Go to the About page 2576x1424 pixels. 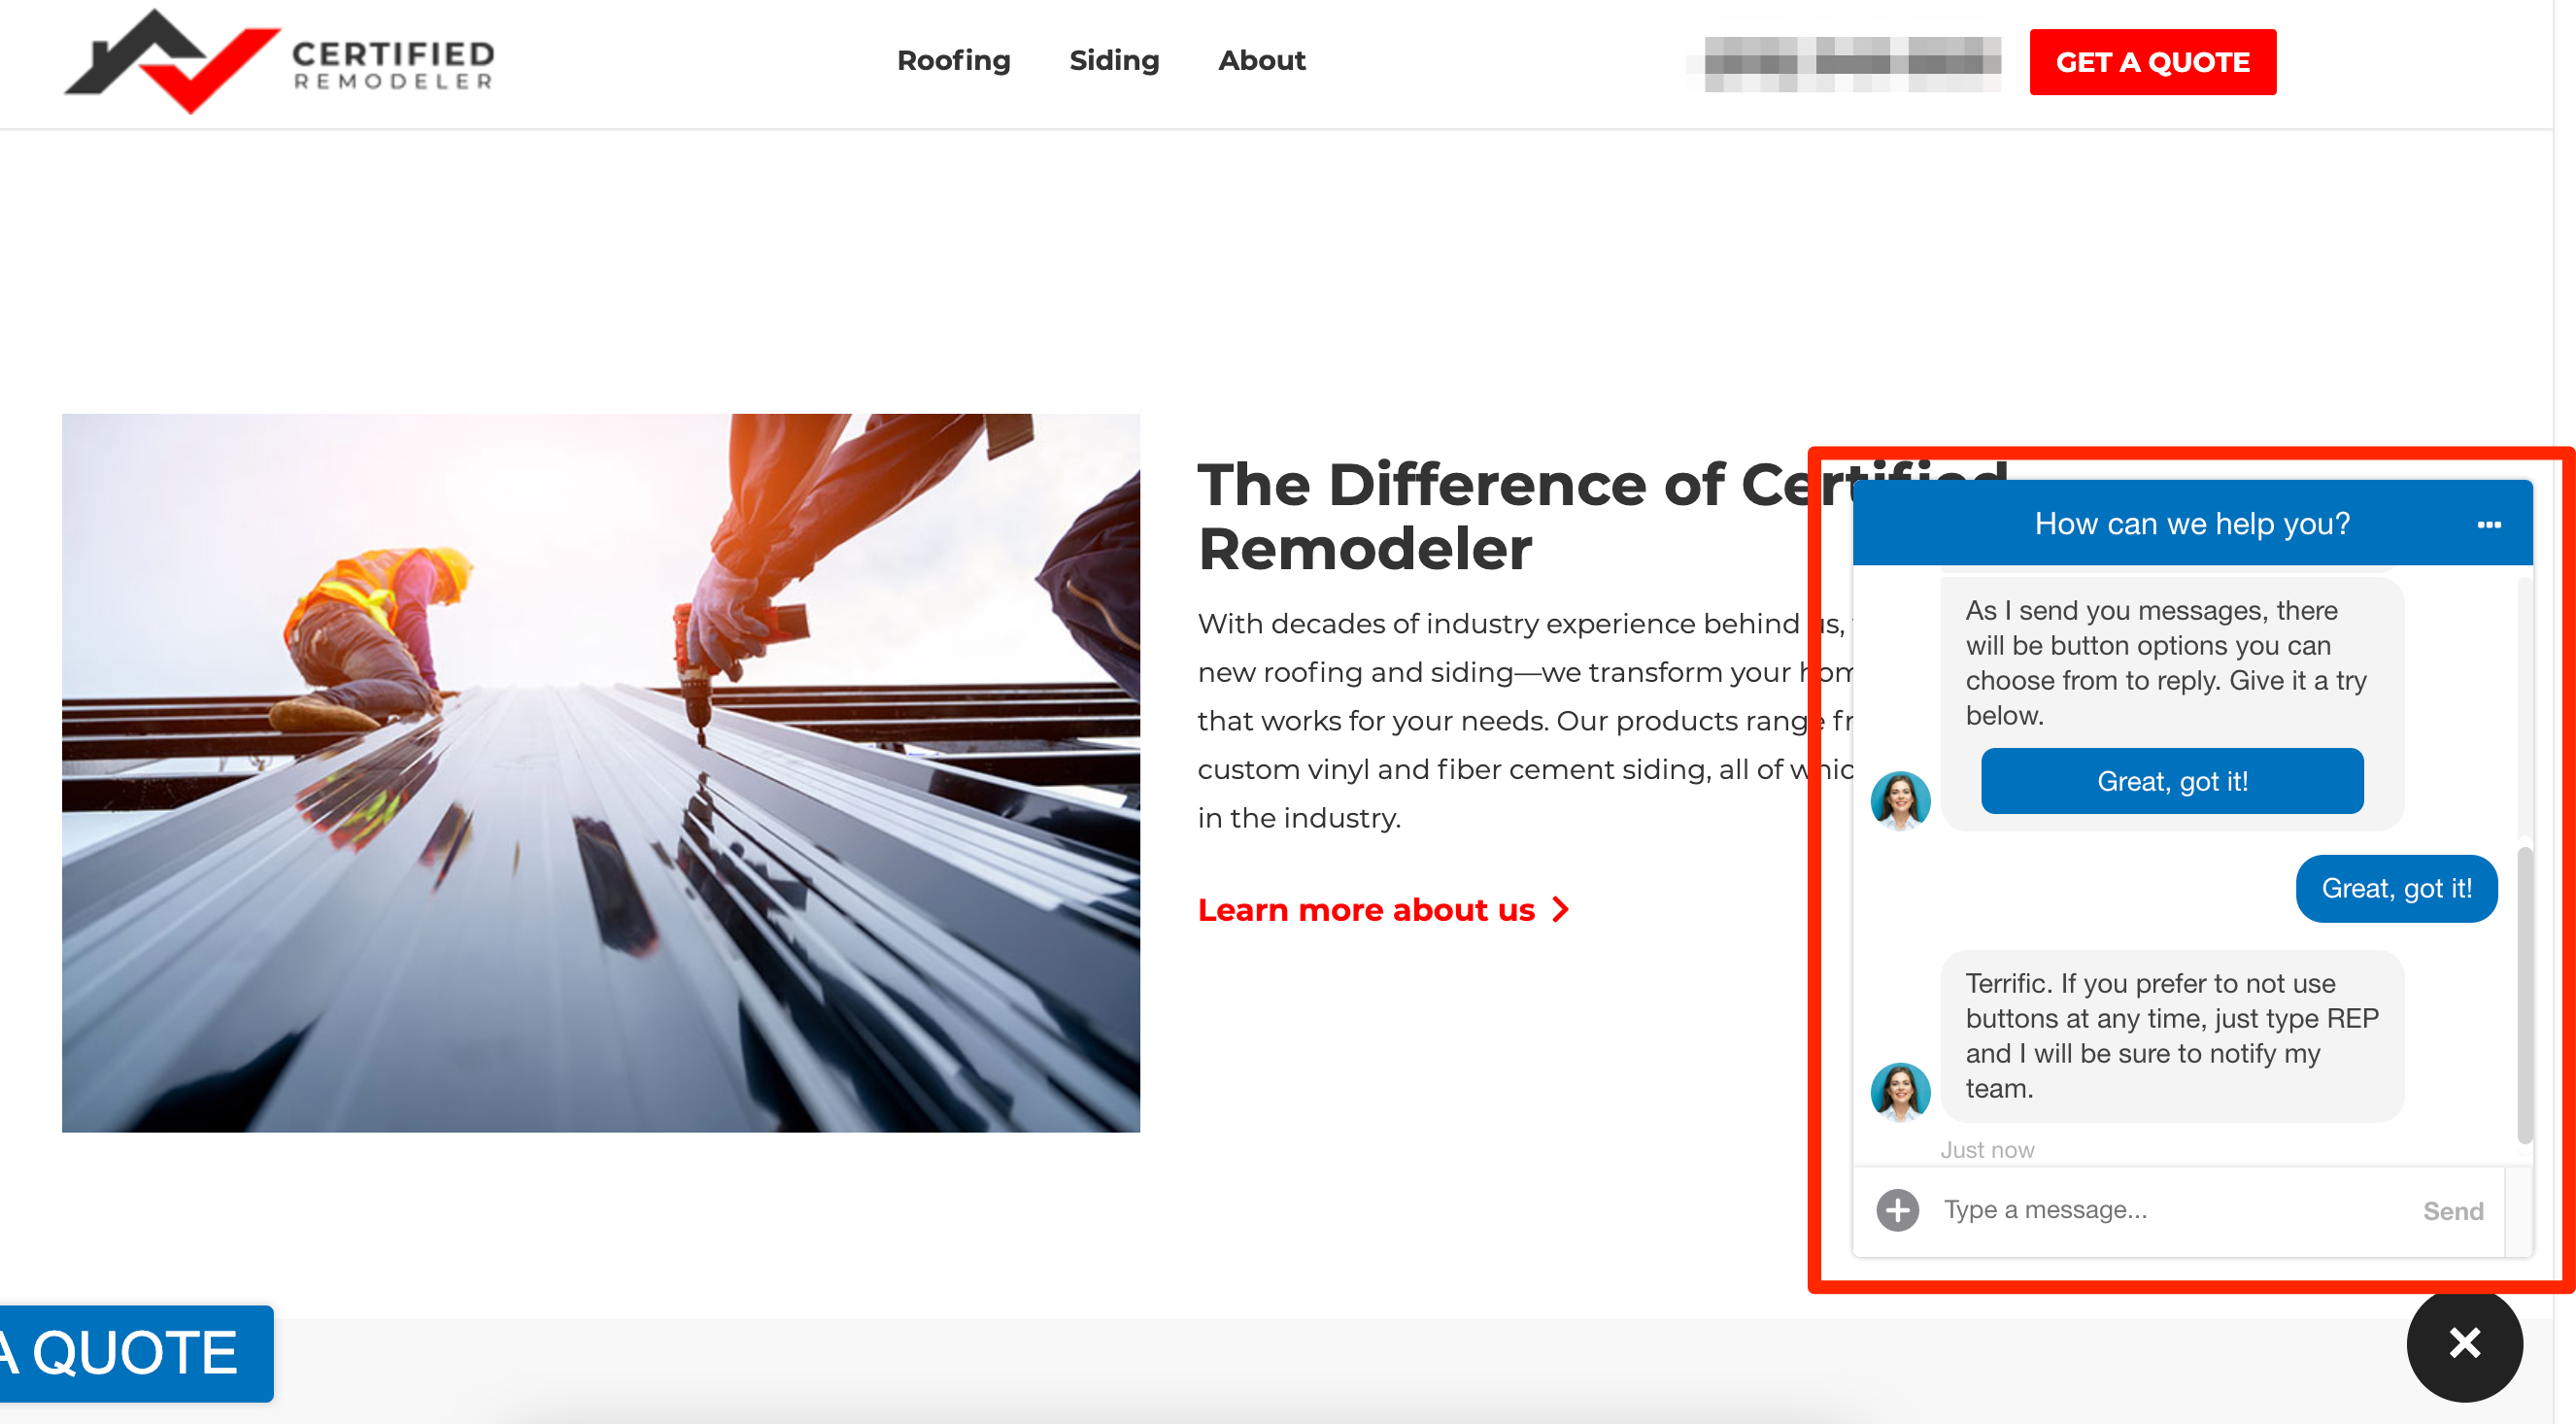point(1261,61)
